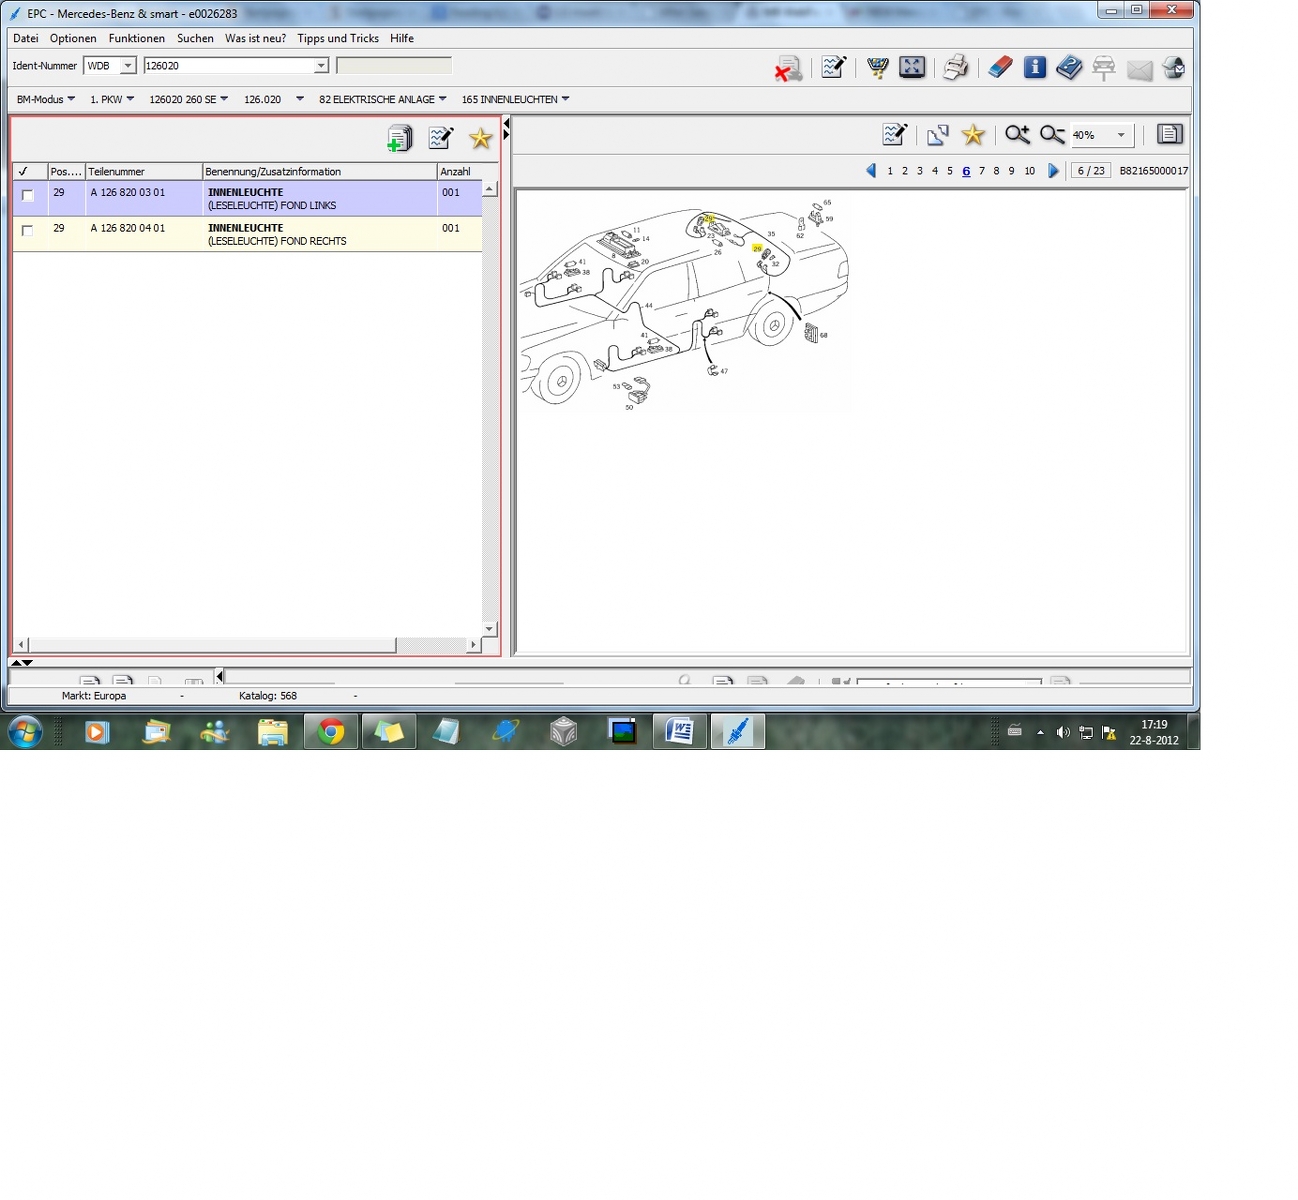The width and height of the screenshot is (1298, 1200).
Task: Open the help book icon
Action: (x=1069, y=68)
